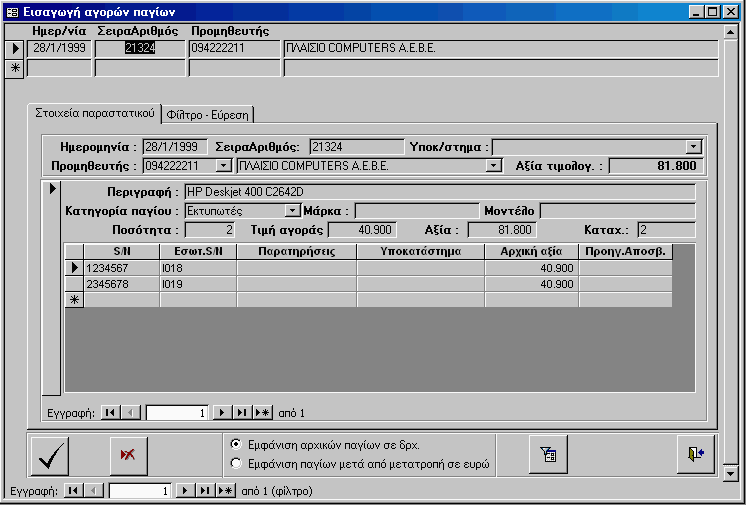The height and width of the screenshot is (505, 746).
Task: Click the Περιγραφή field with HP Deskjet
Action: 438,192
